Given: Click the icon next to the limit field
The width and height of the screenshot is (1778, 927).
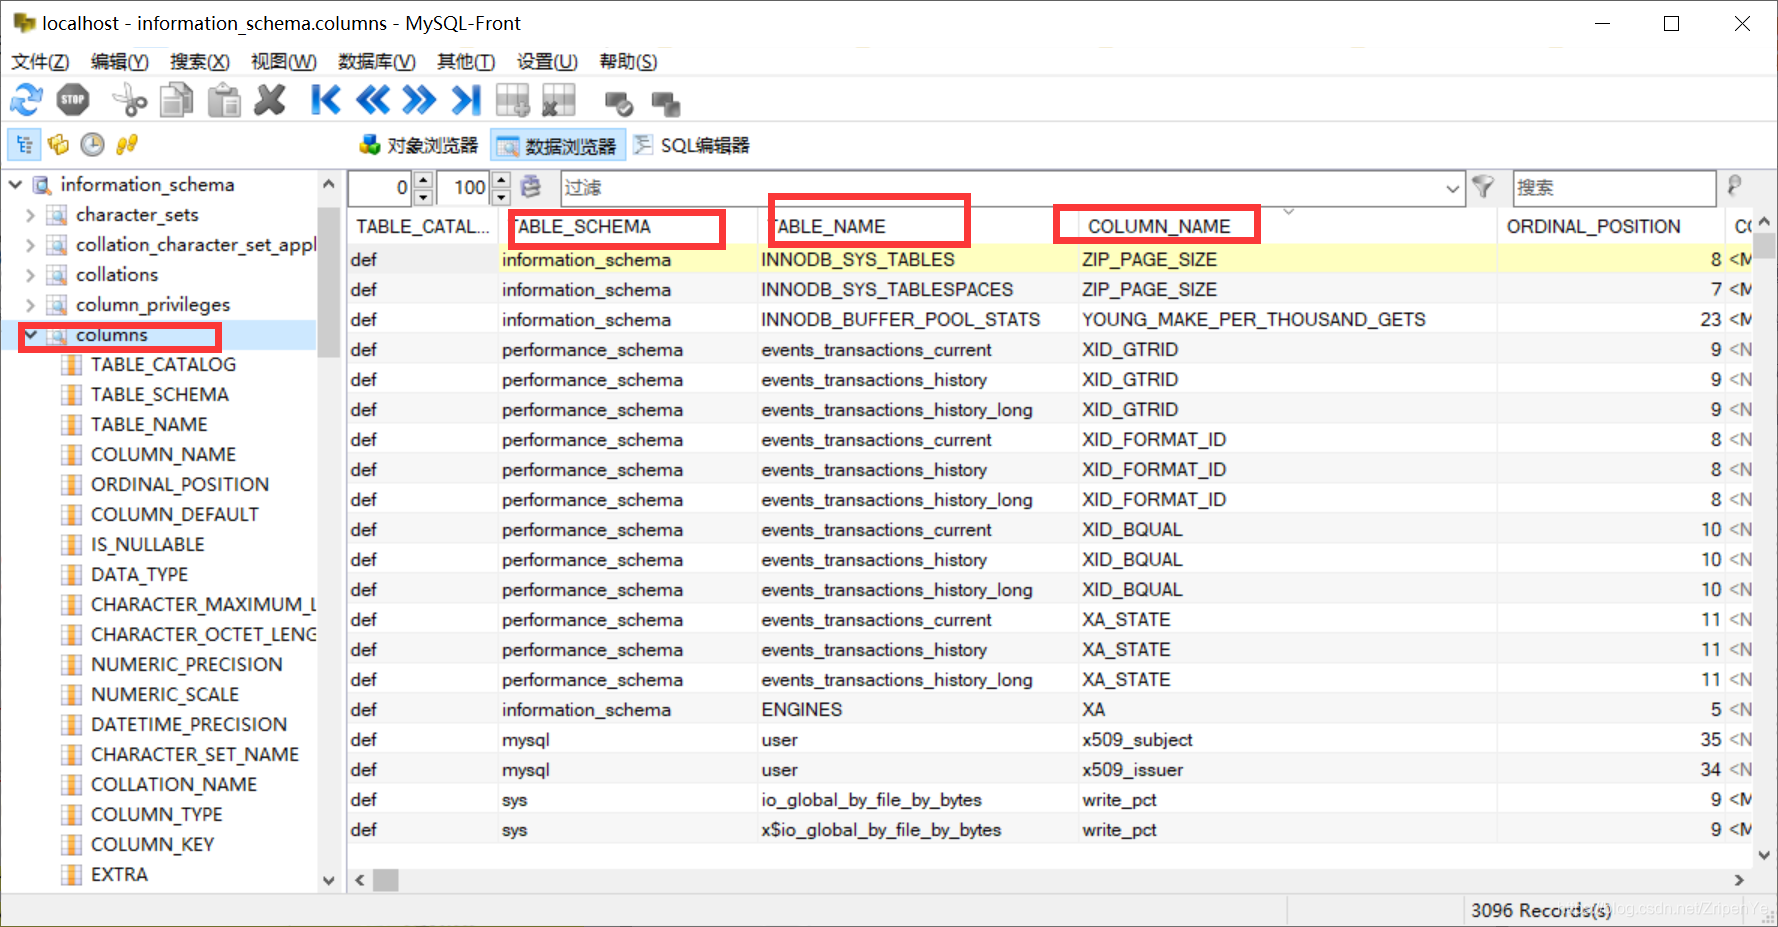Looking at the screenshot, I should (531, 187).
